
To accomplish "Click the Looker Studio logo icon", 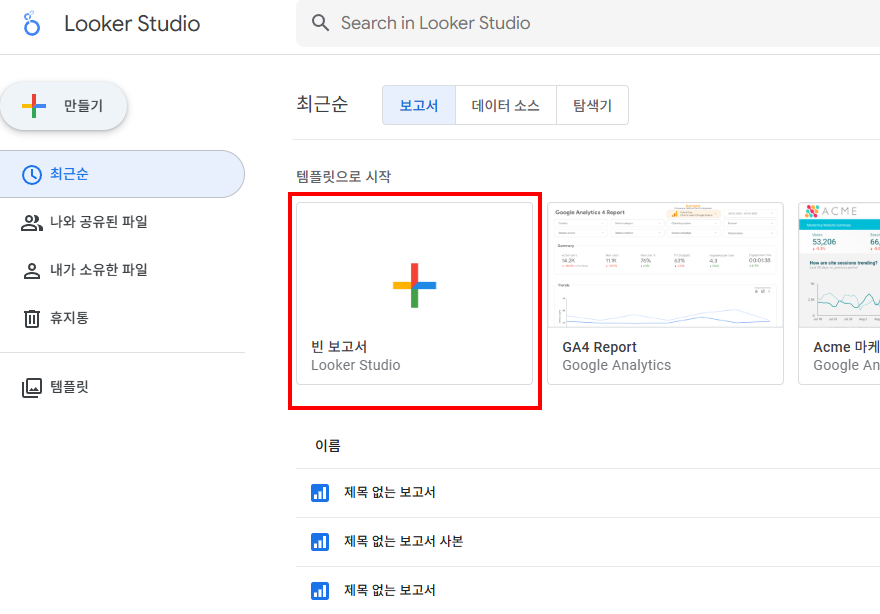I will pos(31,24).
